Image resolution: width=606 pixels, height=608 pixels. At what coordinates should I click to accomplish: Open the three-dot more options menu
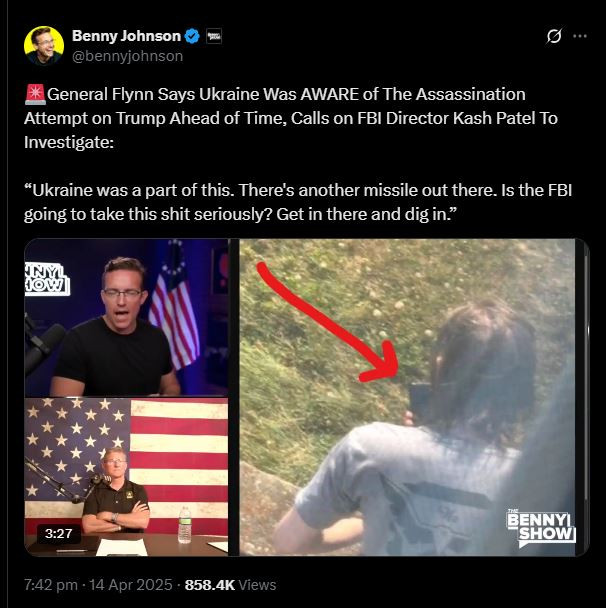click(580, 37)
